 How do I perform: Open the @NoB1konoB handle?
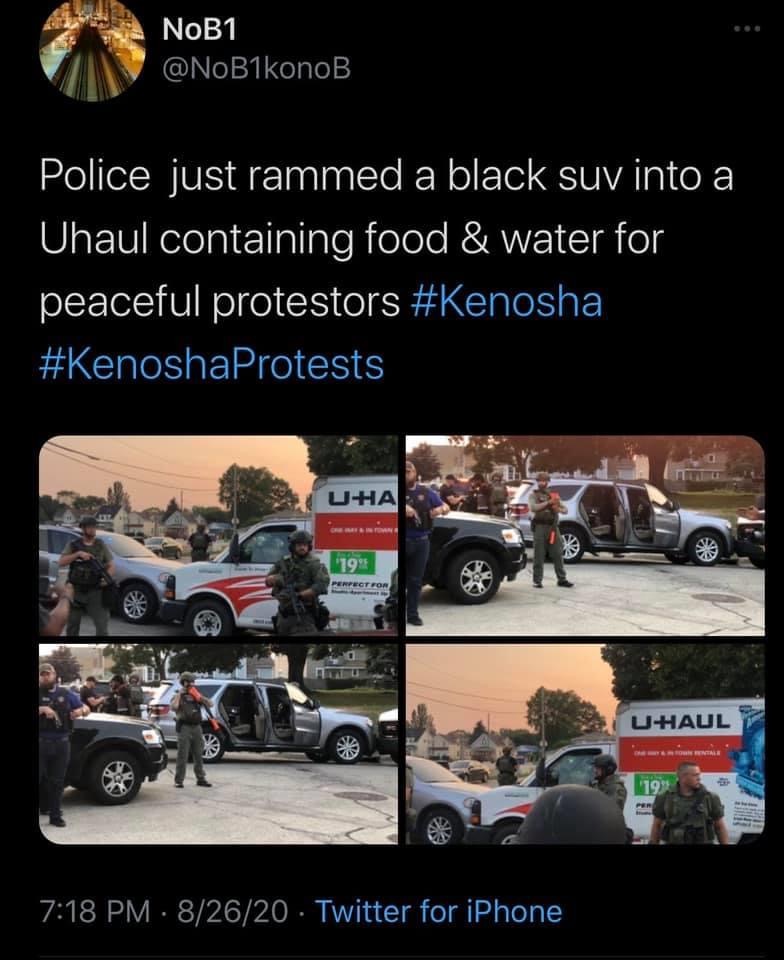[256, 69]
